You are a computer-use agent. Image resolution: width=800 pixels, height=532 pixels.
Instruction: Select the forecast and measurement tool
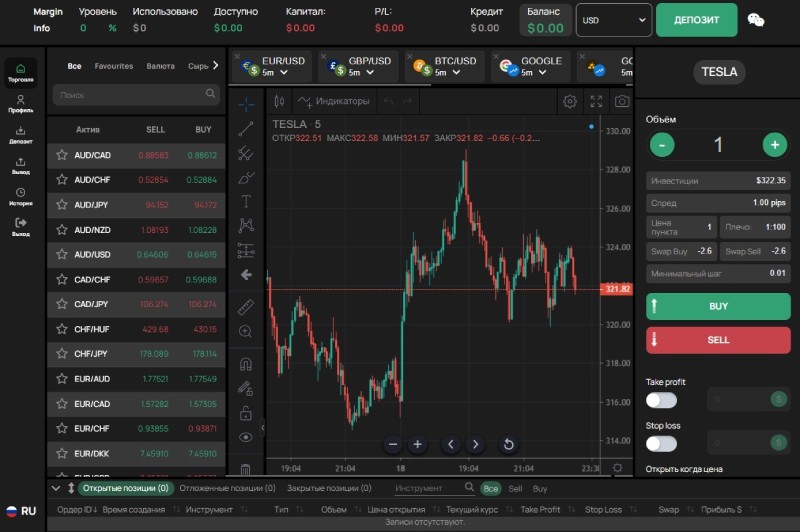[246, 250]
